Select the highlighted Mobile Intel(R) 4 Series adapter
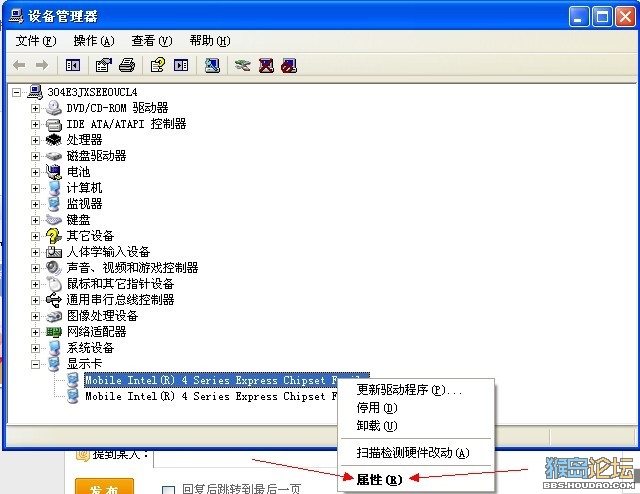 coord(211,380)
